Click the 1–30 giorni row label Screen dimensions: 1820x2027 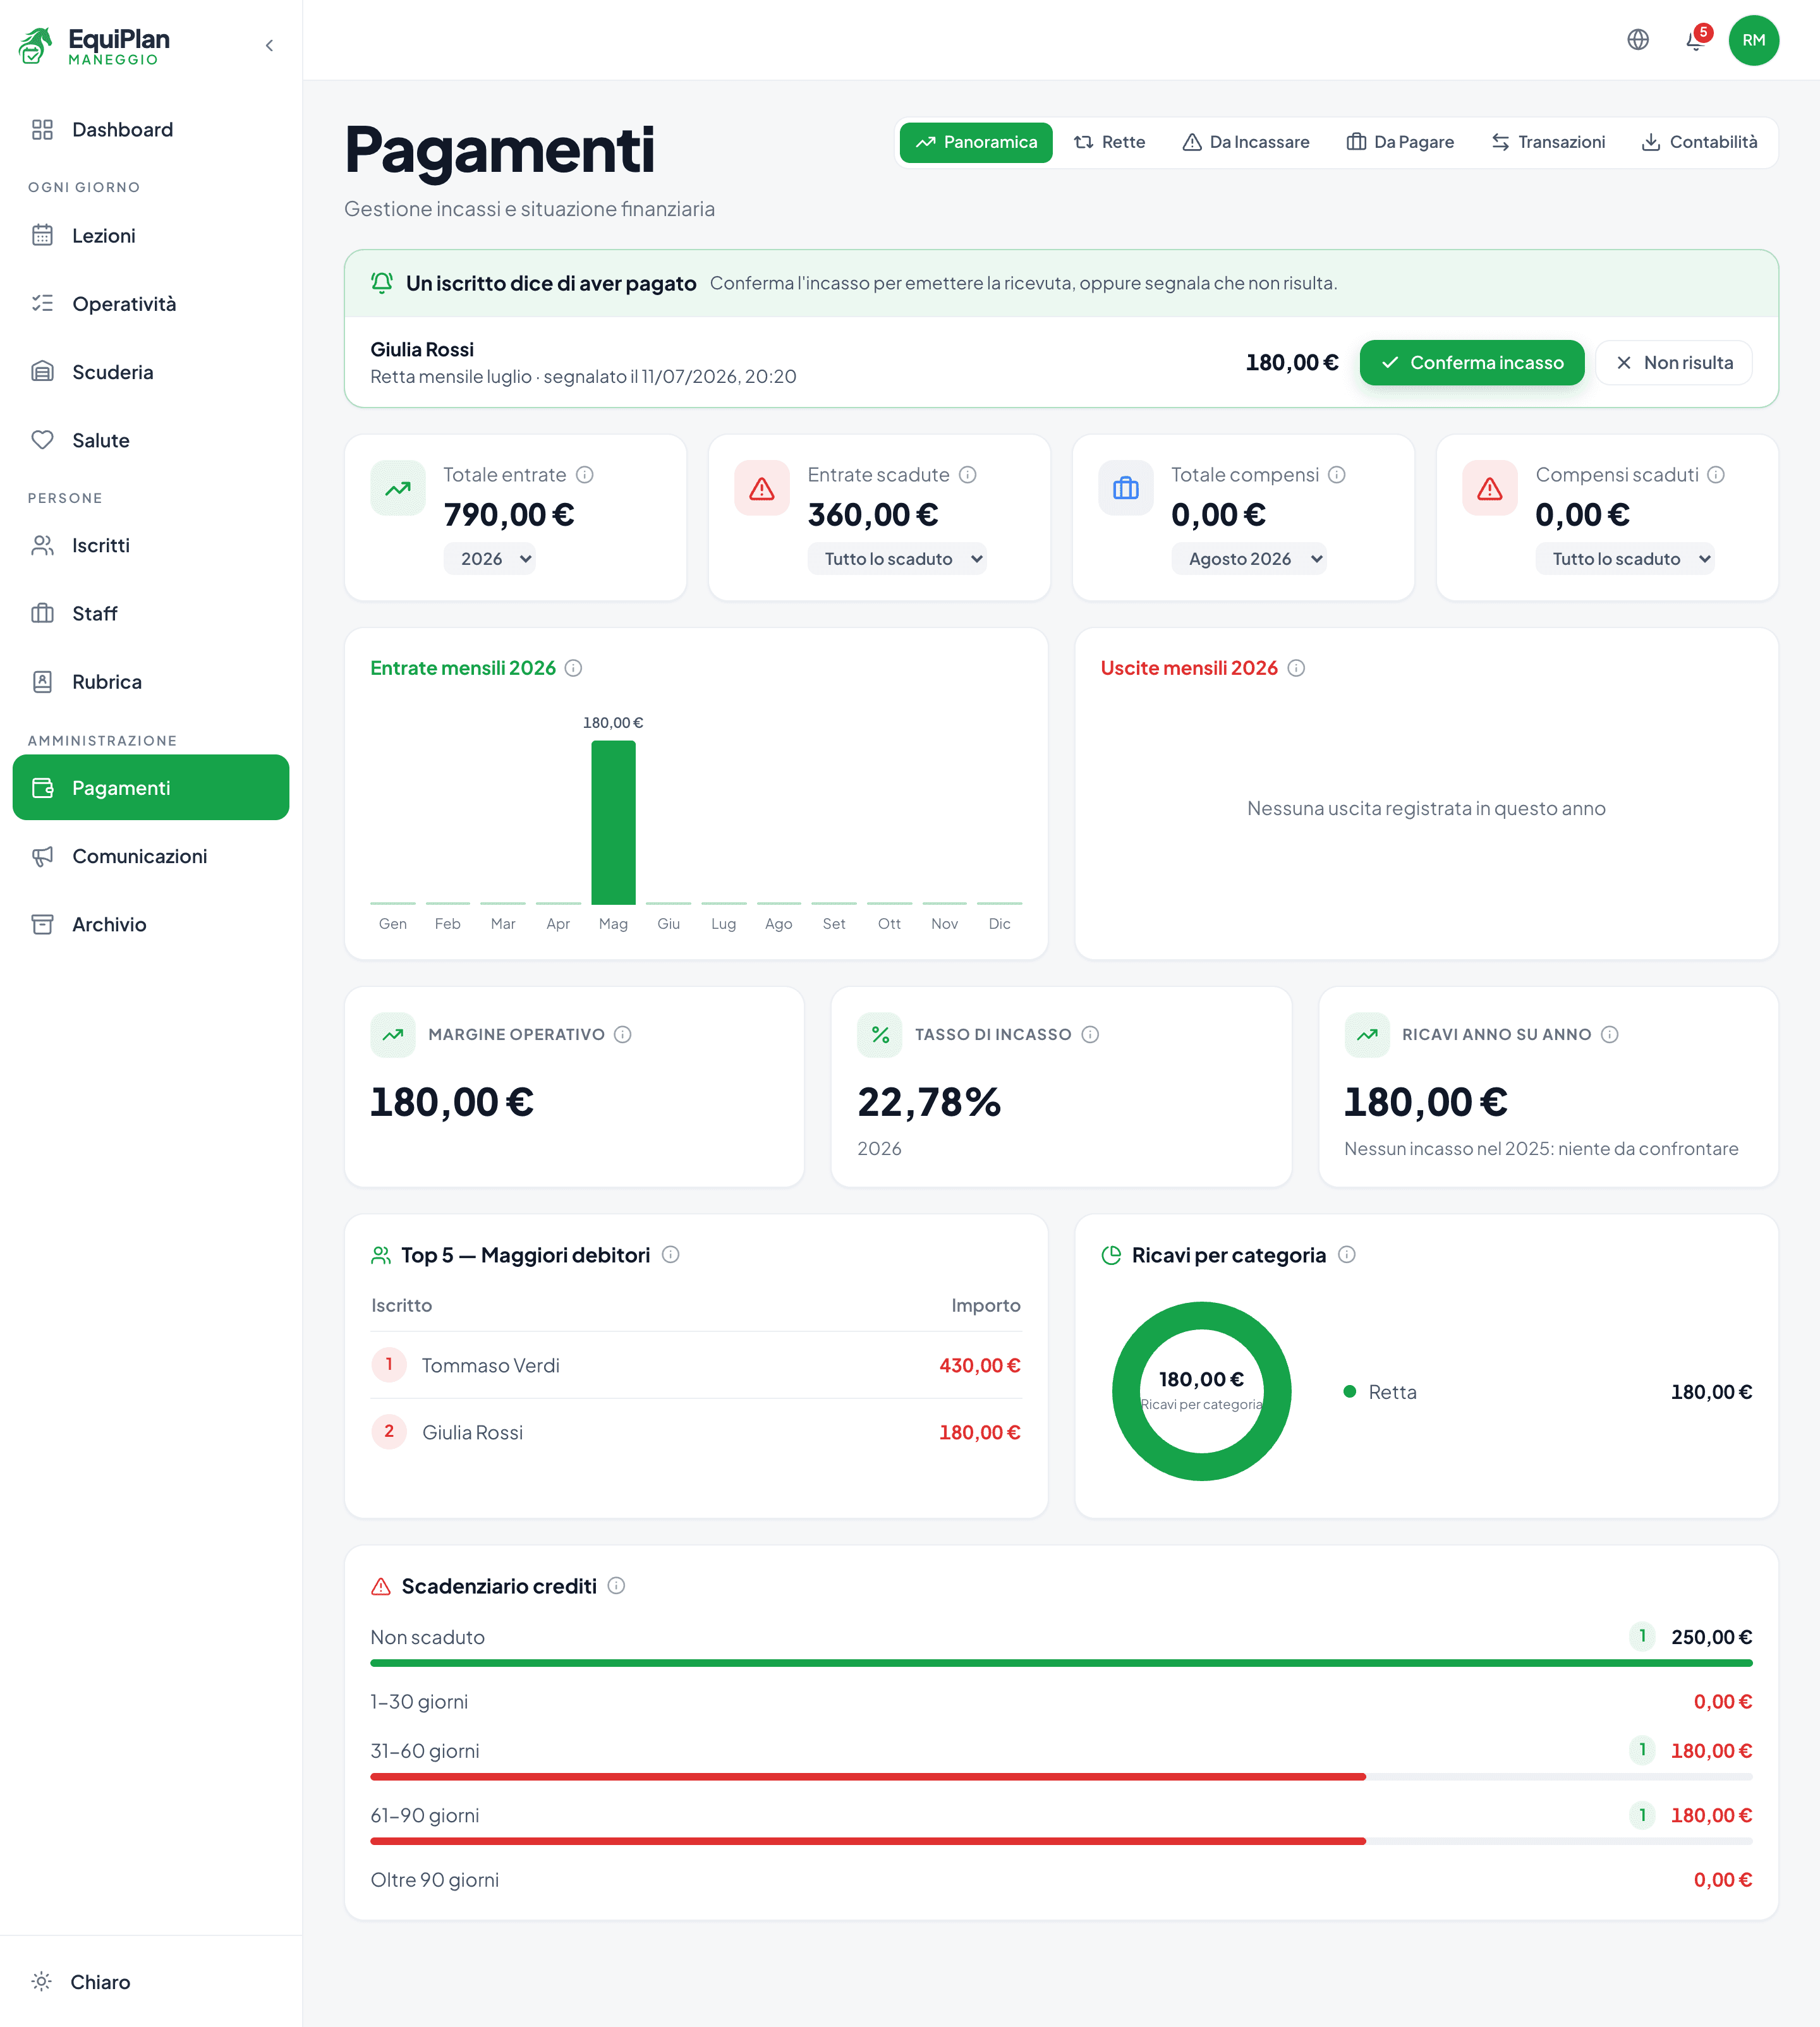click(x=419, y=1702)
